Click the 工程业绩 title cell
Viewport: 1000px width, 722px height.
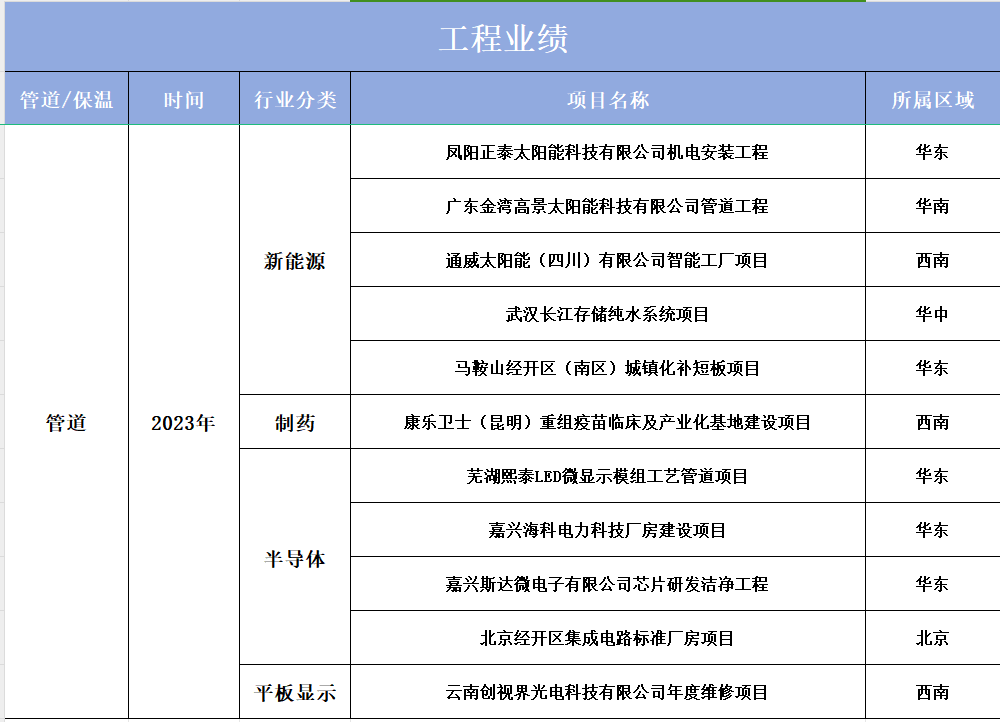coord(503,38)
